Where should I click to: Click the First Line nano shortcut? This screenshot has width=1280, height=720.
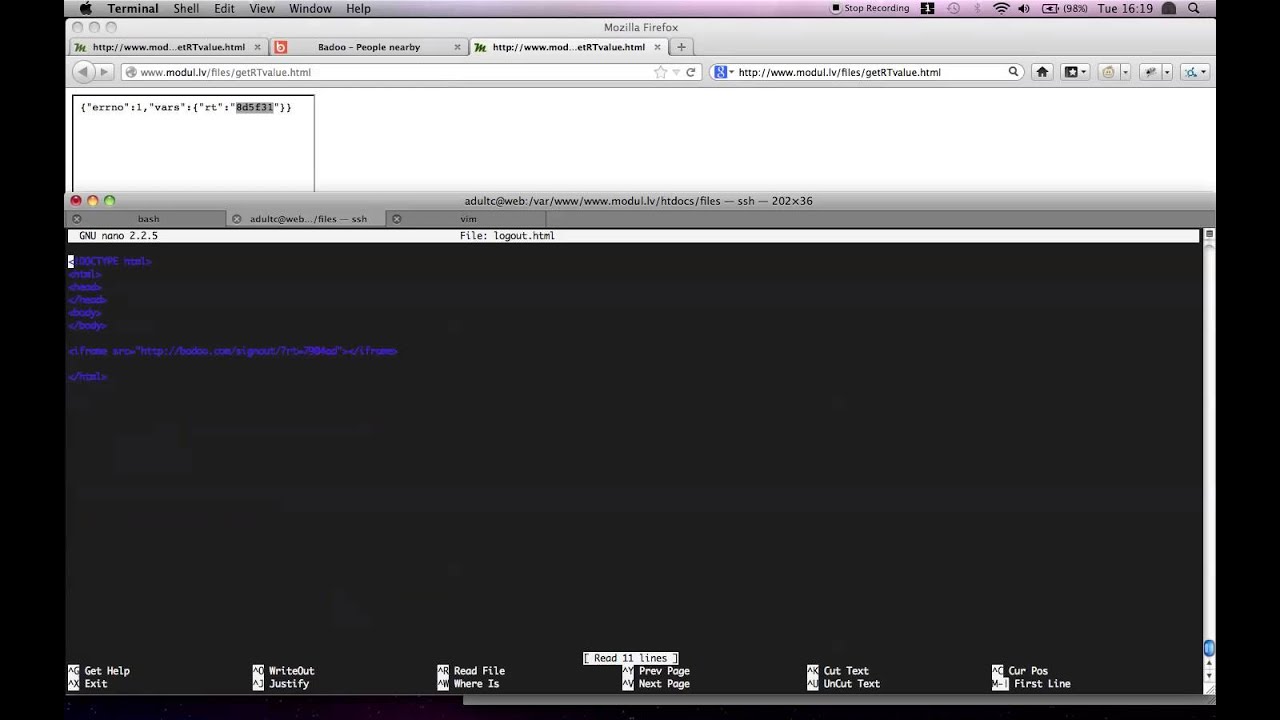(1031, 684)
